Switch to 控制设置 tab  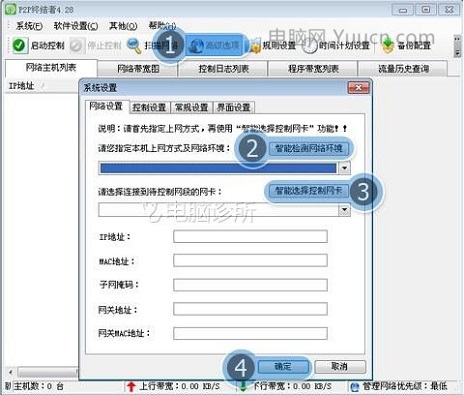pos(149,107)
